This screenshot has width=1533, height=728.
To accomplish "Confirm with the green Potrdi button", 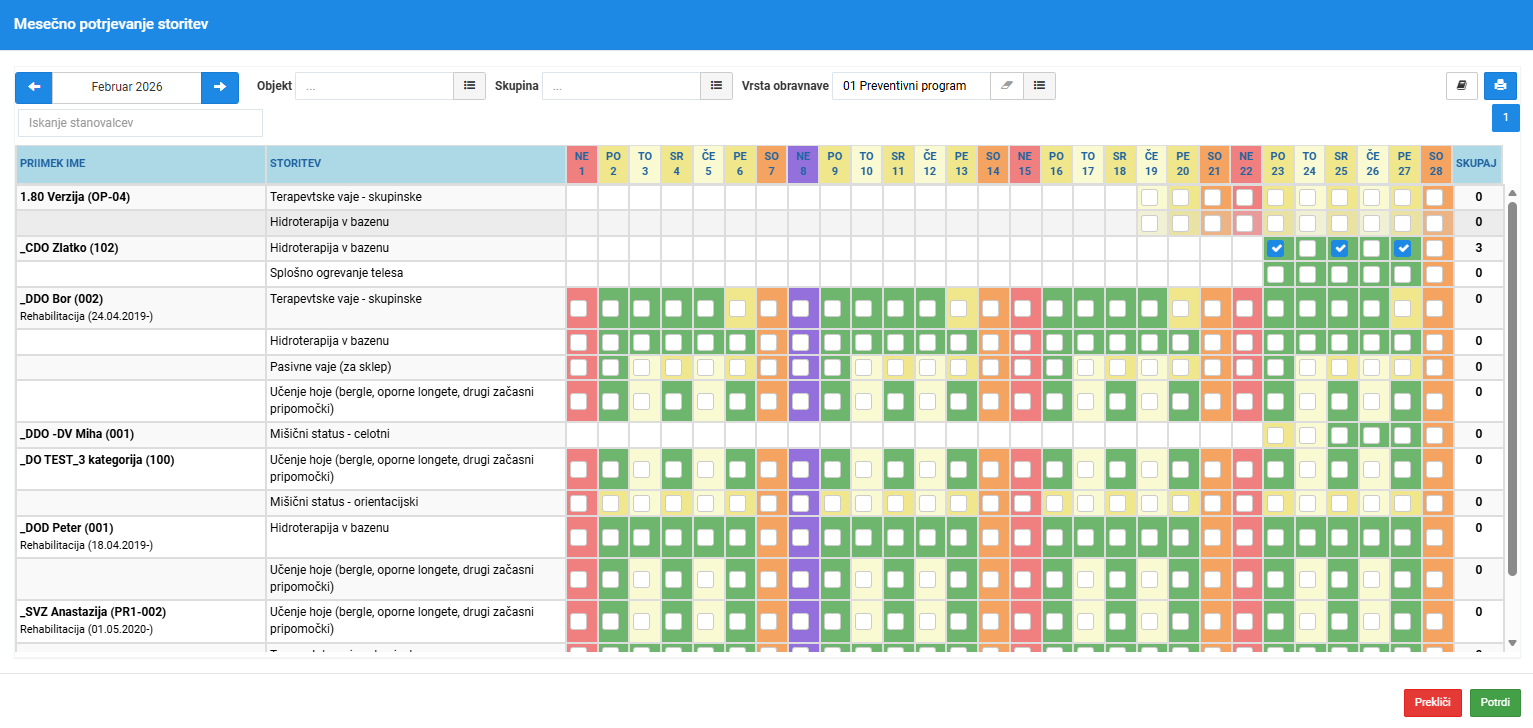I will click(x=1495, y=702).
